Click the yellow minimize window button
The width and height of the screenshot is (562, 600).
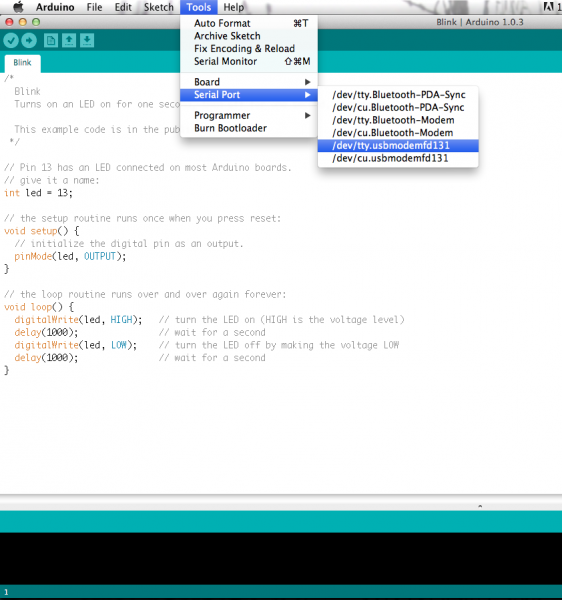(x=23, y=22)
